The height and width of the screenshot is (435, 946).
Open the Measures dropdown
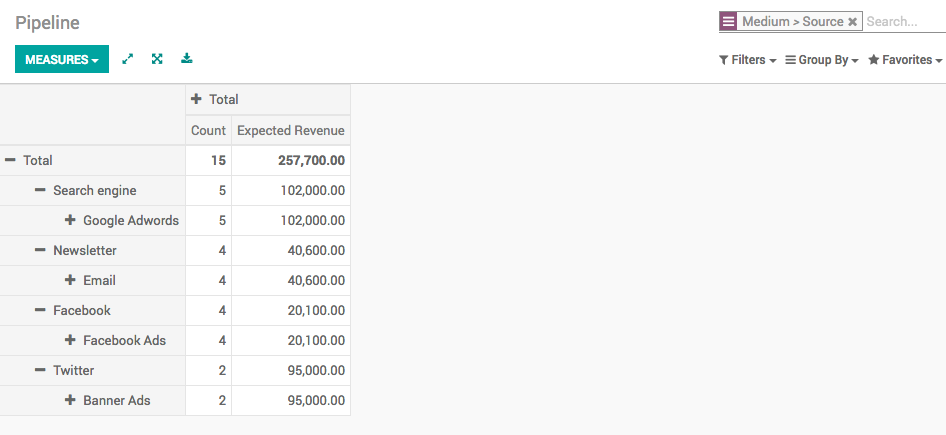[62, 60]
